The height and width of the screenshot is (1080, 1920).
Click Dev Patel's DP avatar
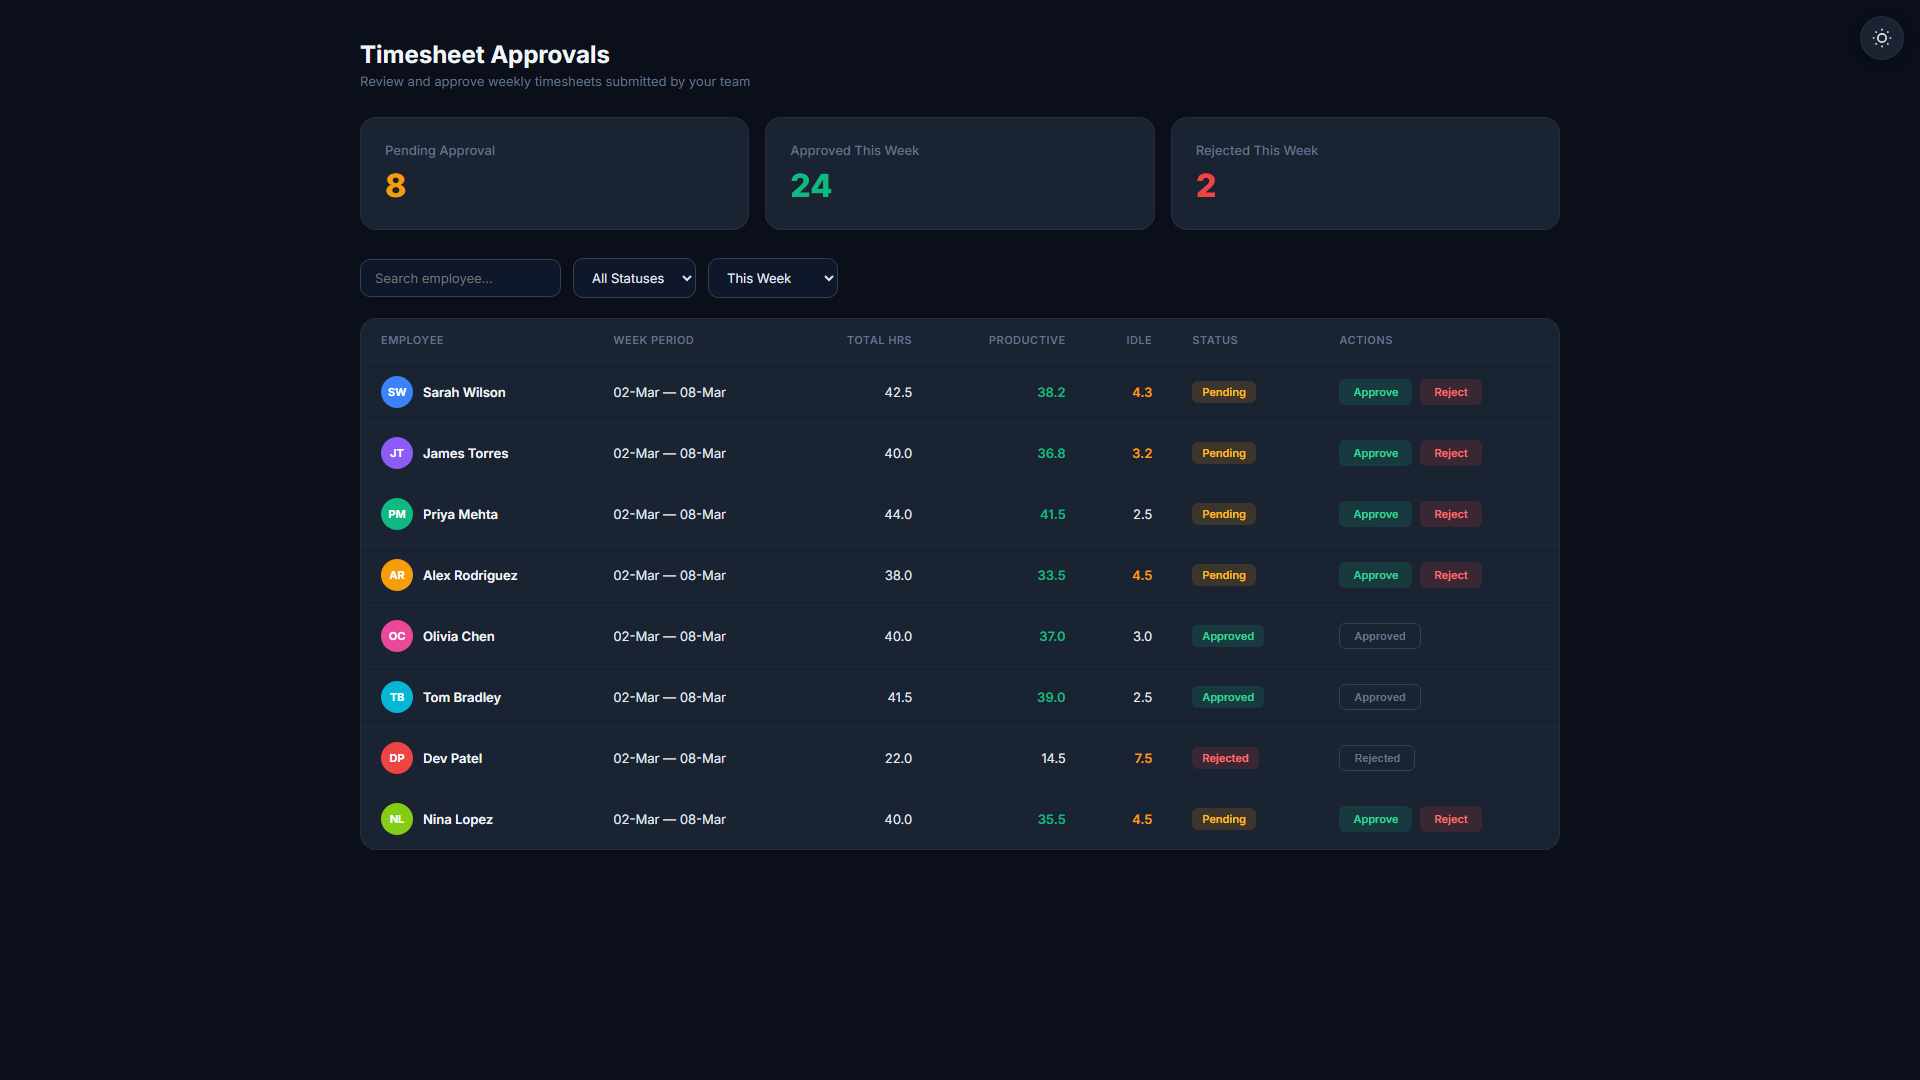click(397, 758)
